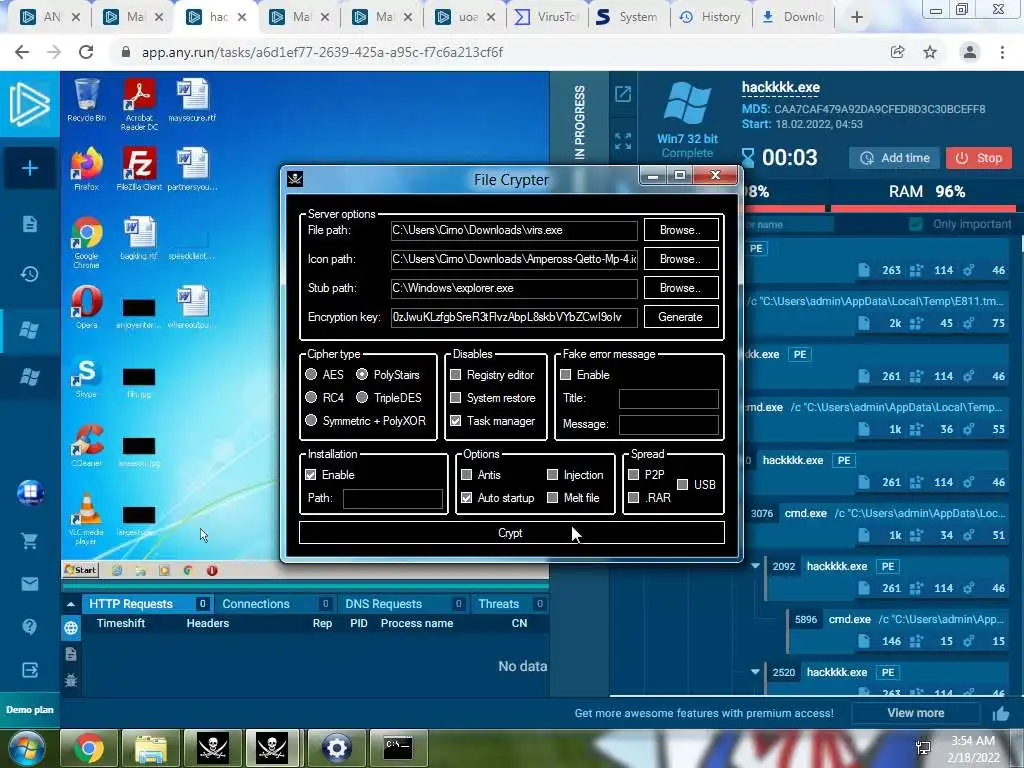Open task history icon in sidebar
Image resolution: width=1024 pixels, height=768 pixels.
29,274
